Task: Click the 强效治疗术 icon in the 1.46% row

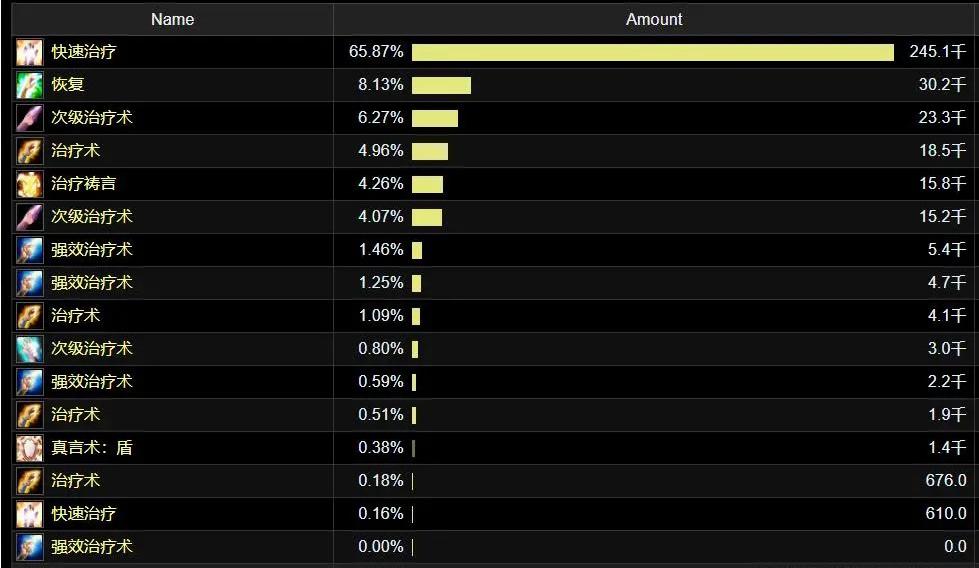Action: [30, 250]
